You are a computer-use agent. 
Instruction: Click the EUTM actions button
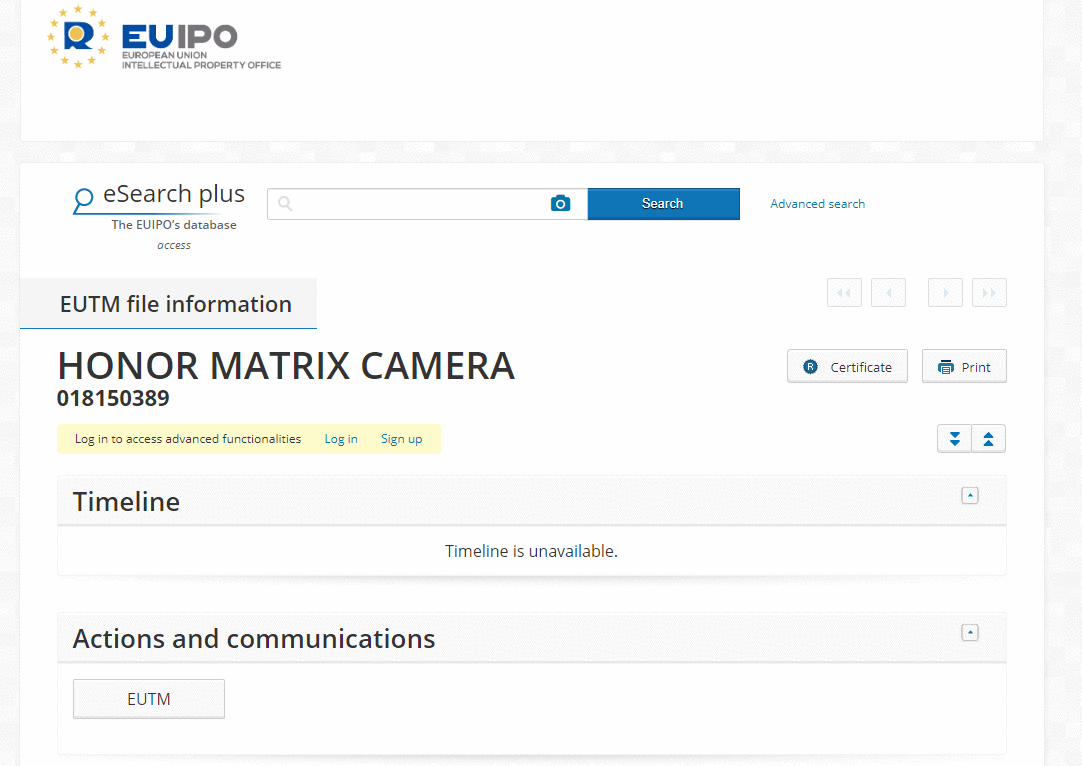tap(149, 699)
